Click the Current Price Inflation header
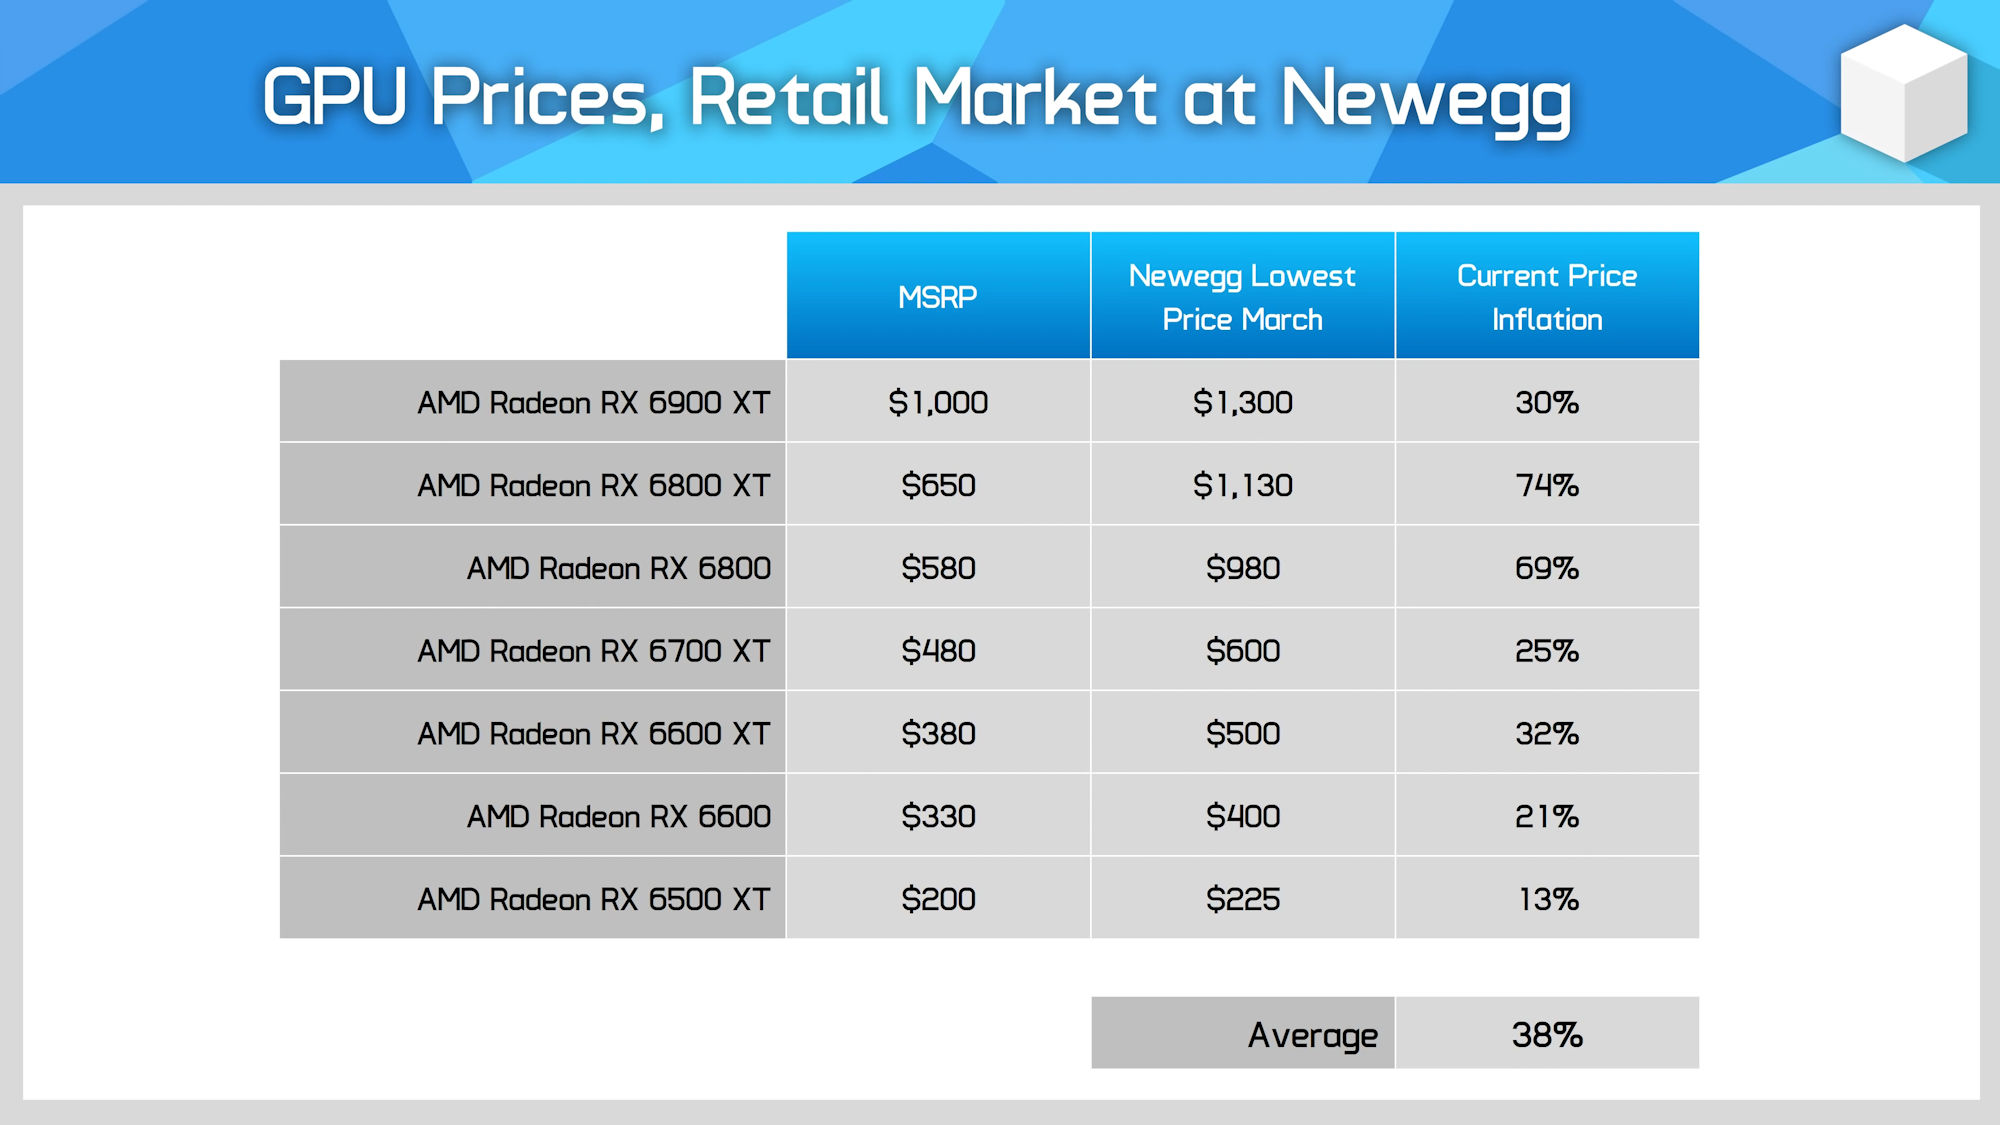This screenshot has width=2000, height=1125. [1548, 295]
